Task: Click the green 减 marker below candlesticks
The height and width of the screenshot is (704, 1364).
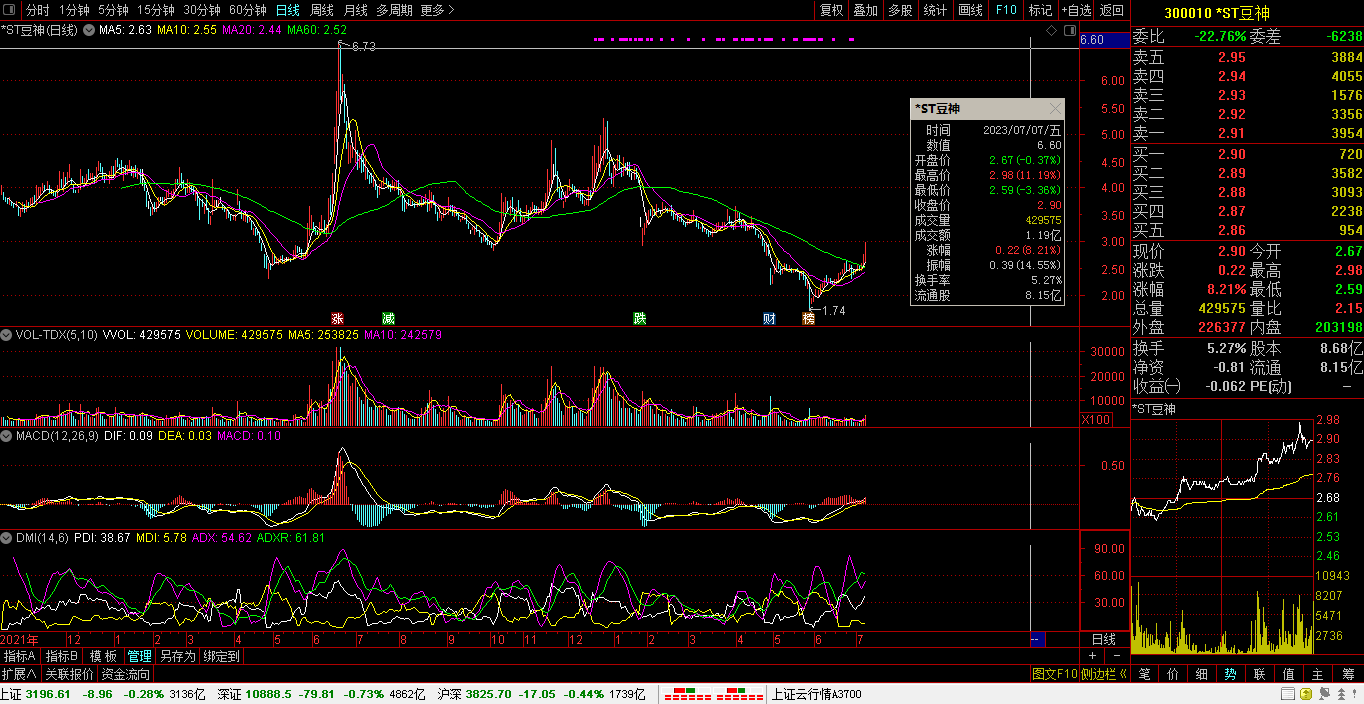Action: tap(388, 318)
